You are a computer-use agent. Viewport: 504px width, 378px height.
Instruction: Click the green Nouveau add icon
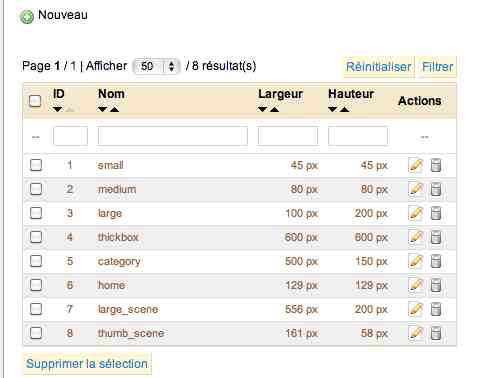click(27, 17)
